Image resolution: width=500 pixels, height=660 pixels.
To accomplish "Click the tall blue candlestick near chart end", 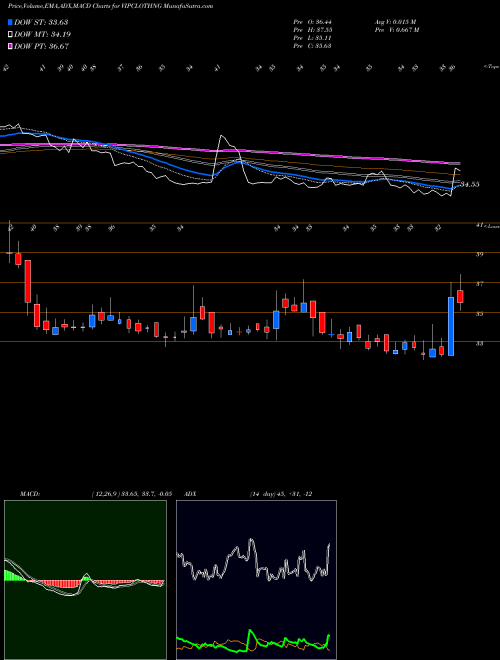I will pyautogui.click(x=451, y=326).
